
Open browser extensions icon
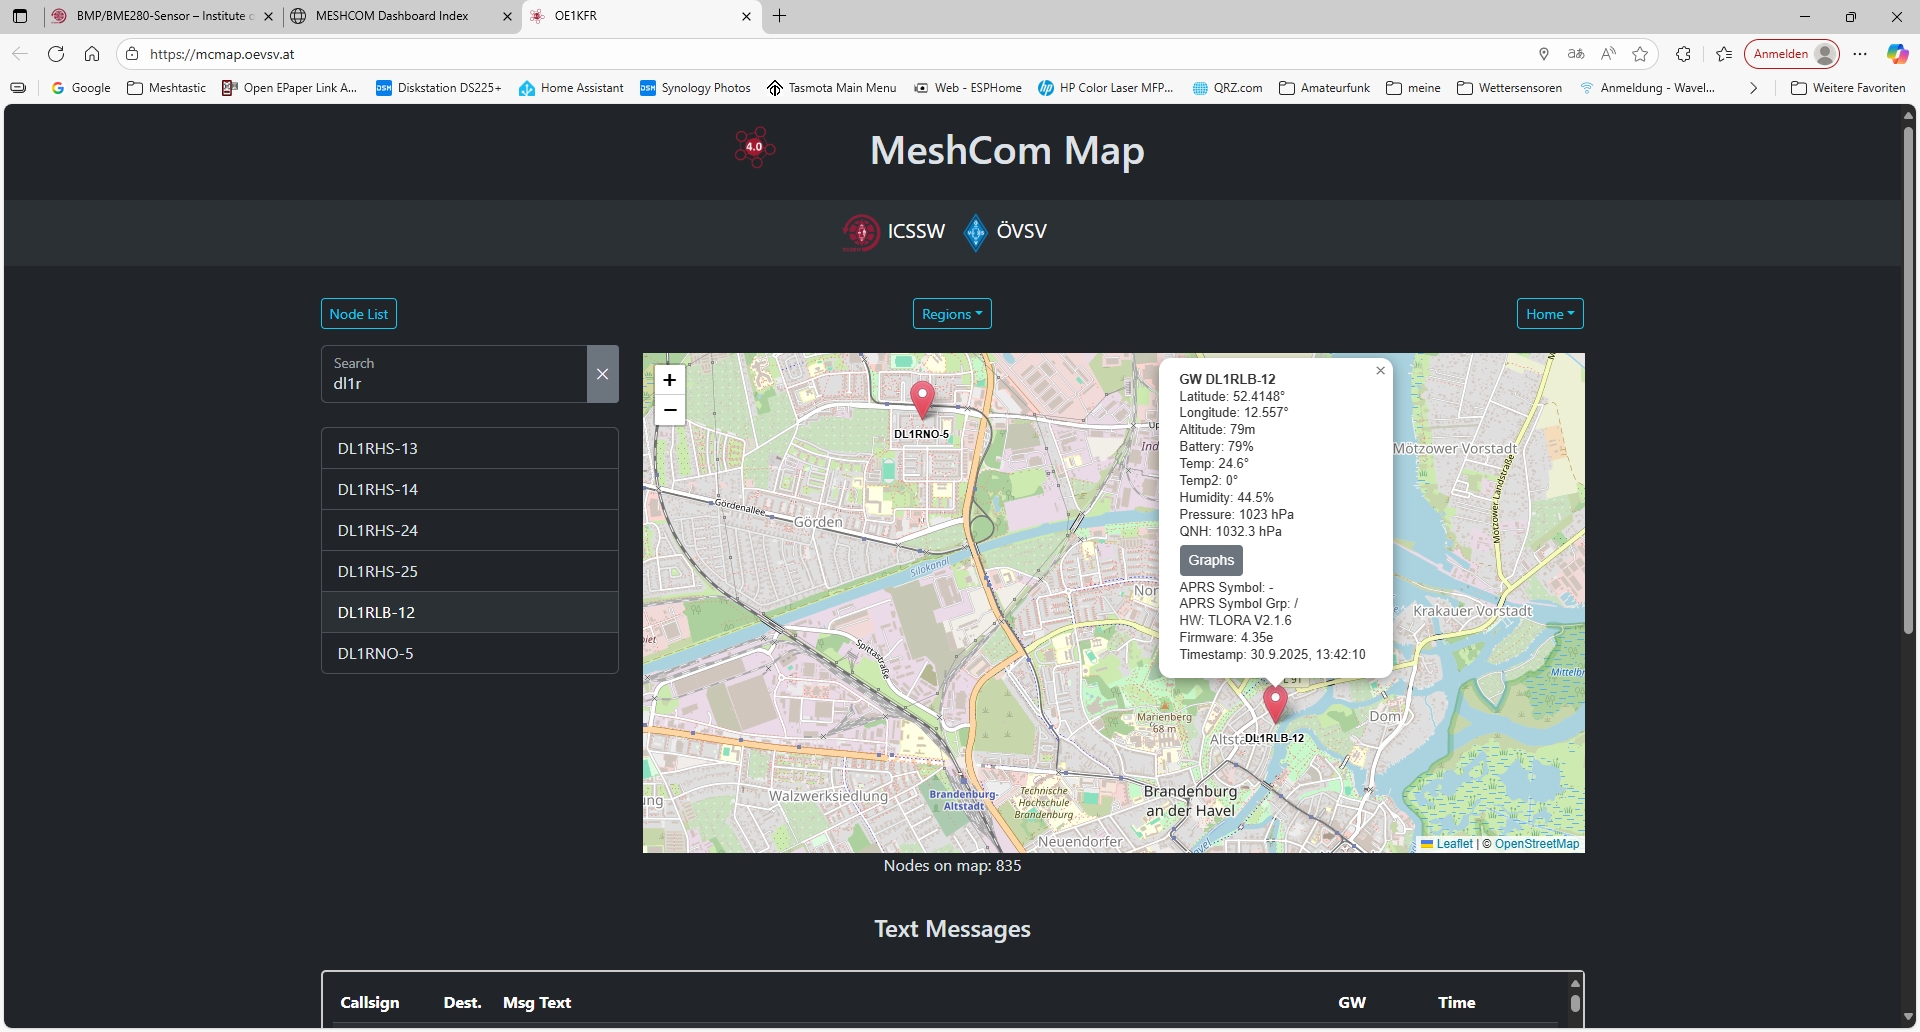pos(1683,54)
